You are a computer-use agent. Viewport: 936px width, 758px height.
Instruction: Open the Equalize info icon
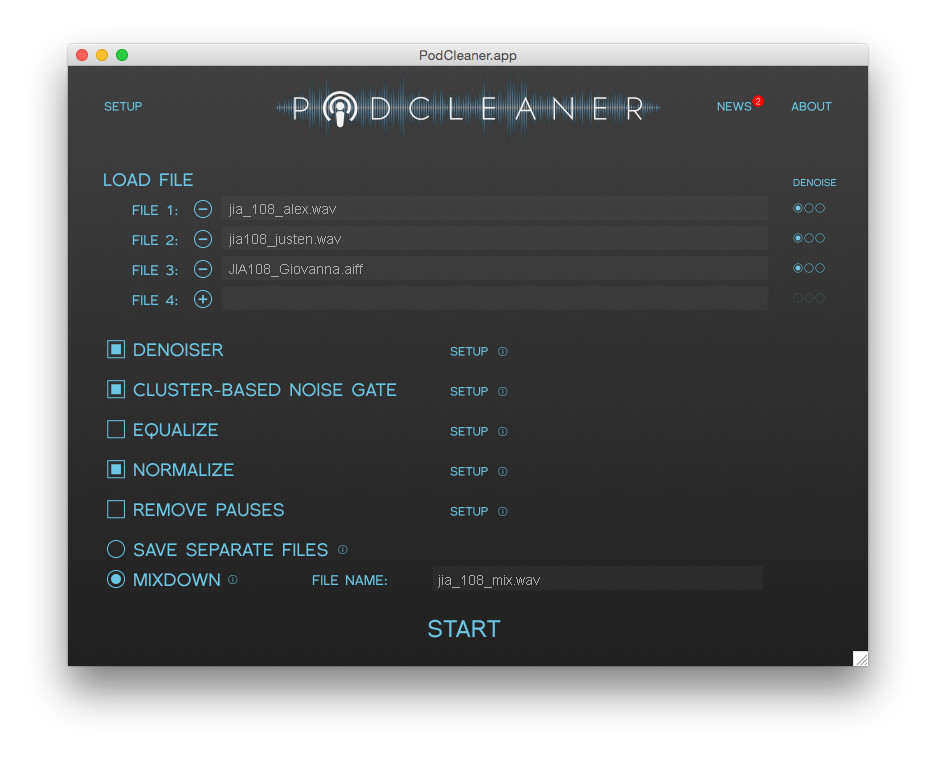point(503,432)
